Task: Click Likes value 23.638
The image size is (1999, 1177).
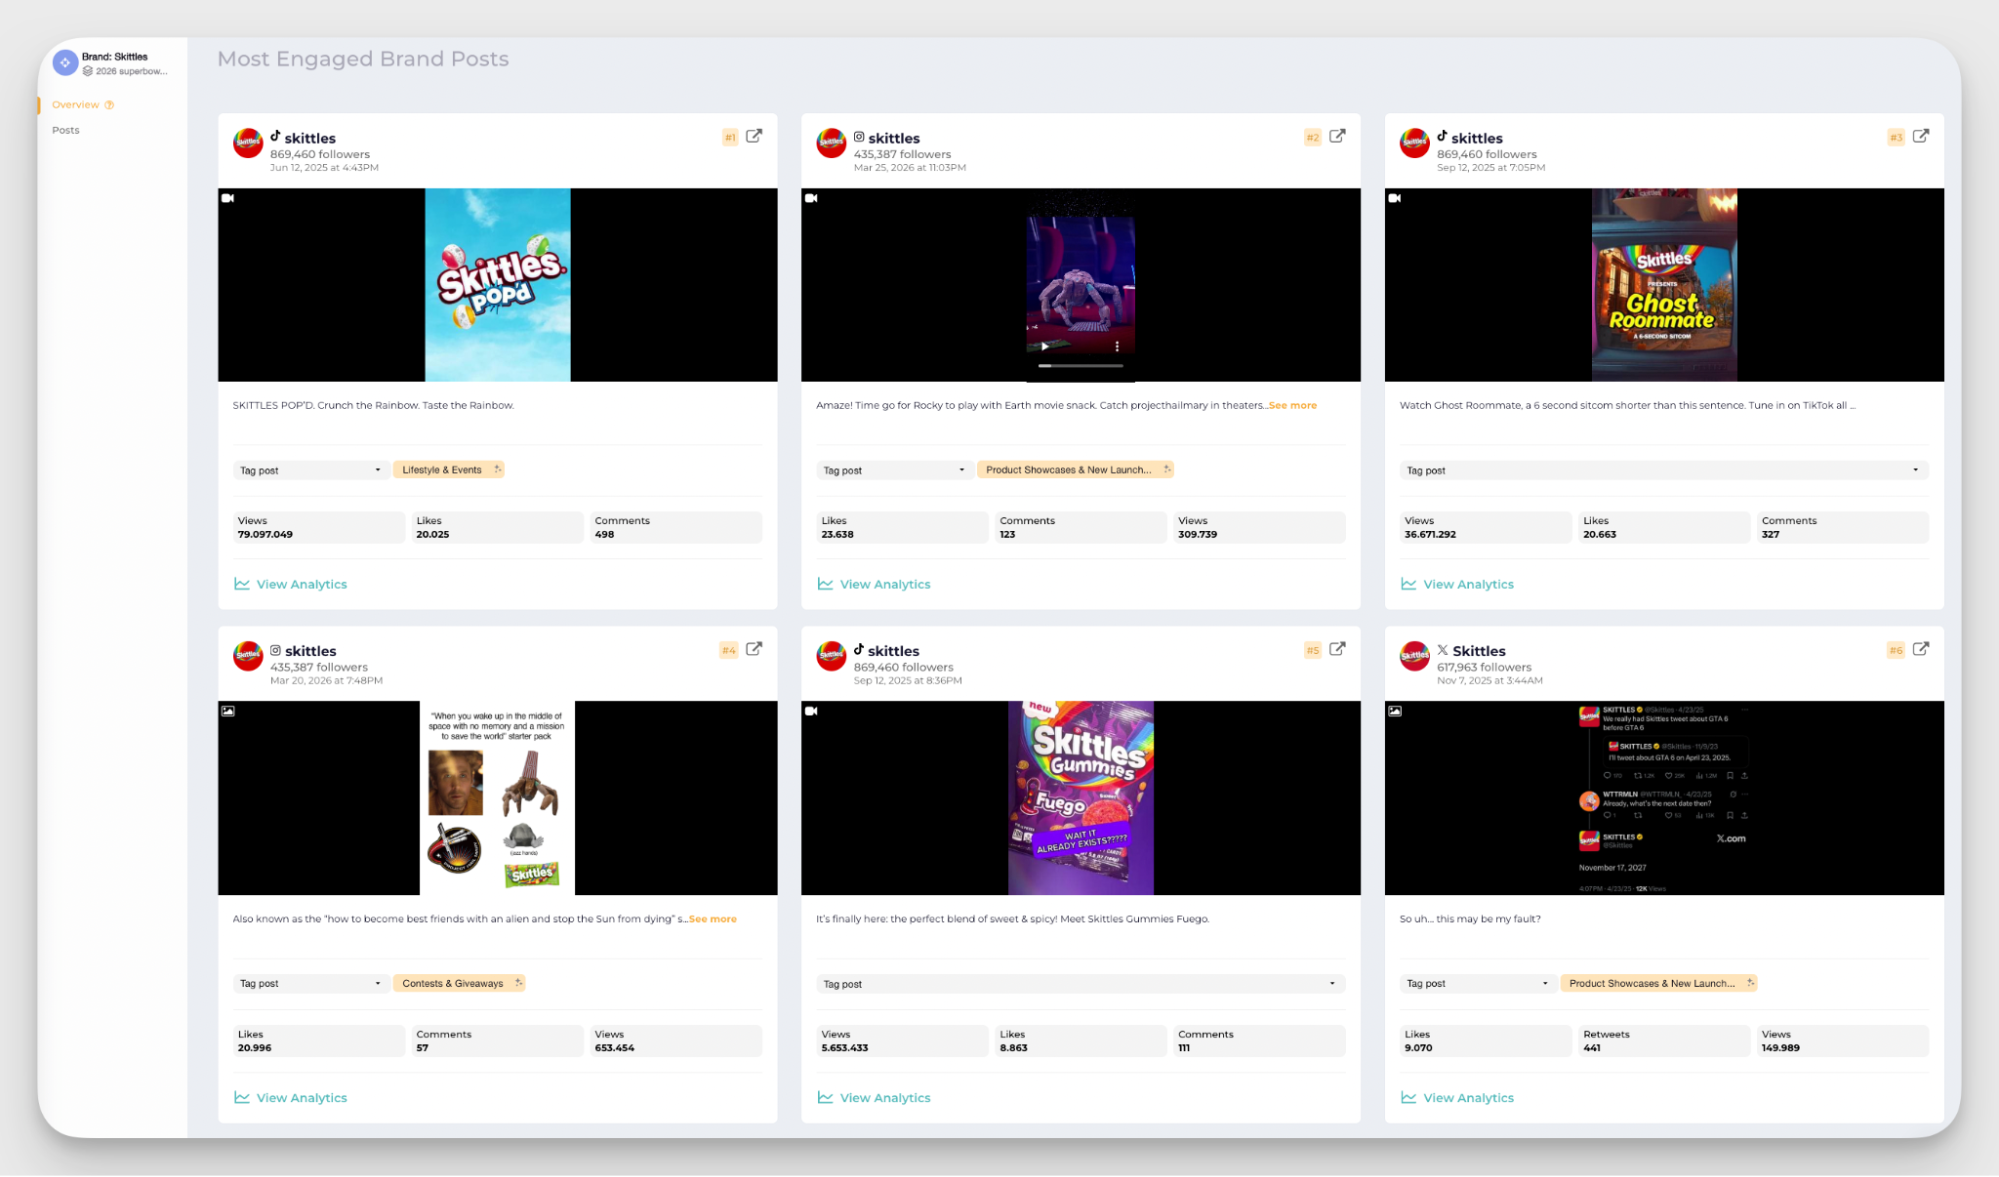Action: click(x=838, y=535)
